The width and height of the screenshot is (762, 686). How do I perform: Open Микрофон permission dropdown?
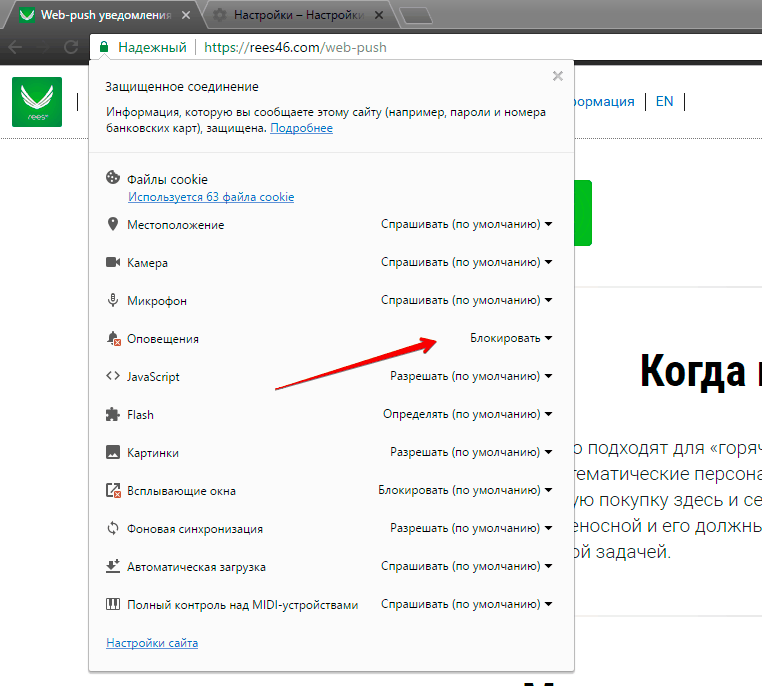point(467,300)
